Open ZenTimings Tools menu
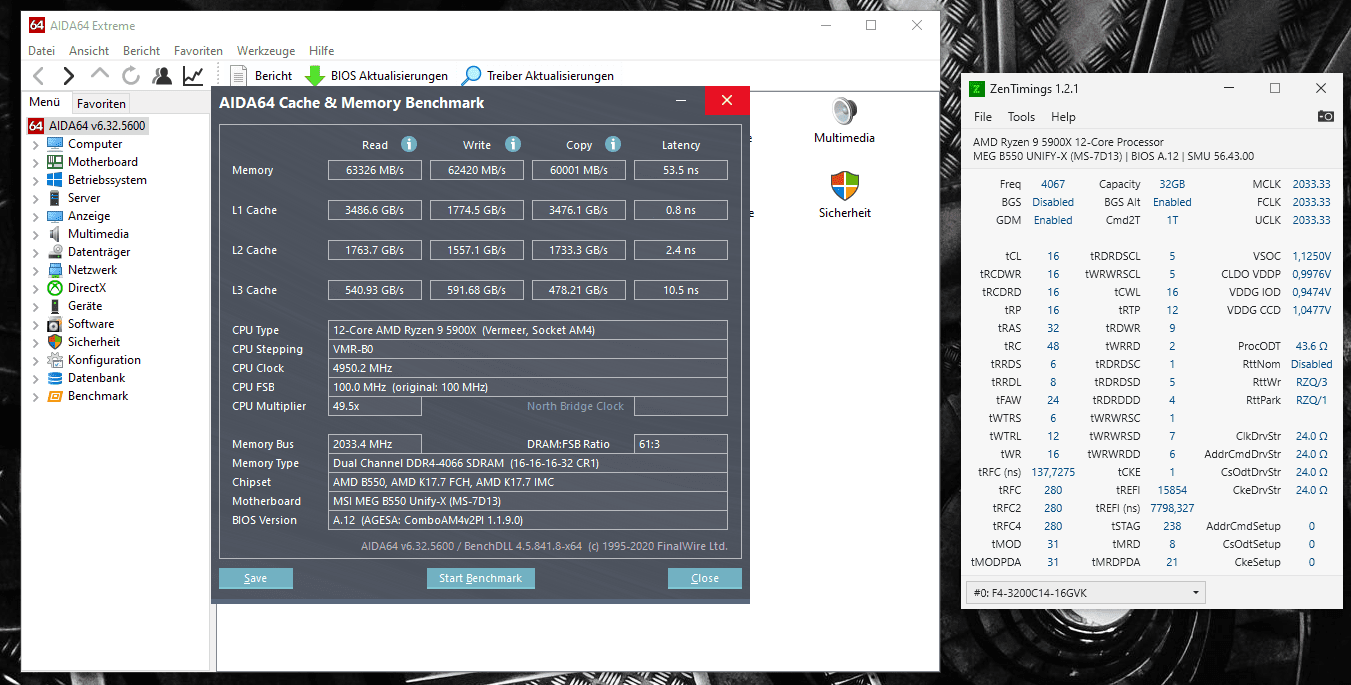 pos(1021,117)
